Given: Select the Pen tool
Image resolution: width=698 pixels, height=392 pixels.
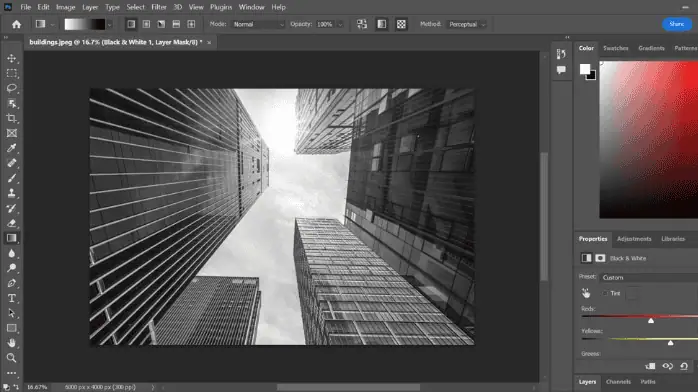Looking at the screenshot, I should (12, 283).
